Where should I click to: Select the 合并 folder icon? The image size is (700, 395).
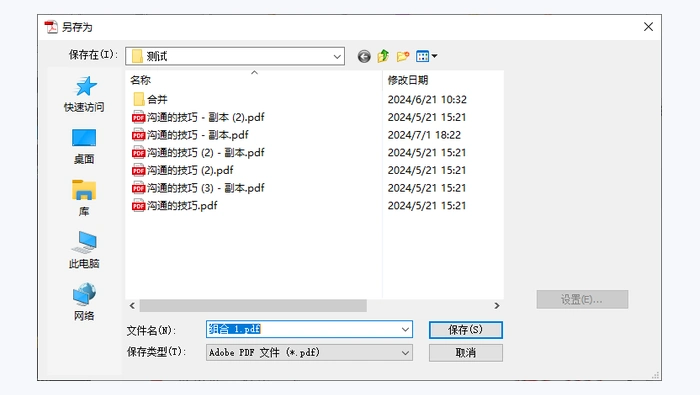click(139, 99)
